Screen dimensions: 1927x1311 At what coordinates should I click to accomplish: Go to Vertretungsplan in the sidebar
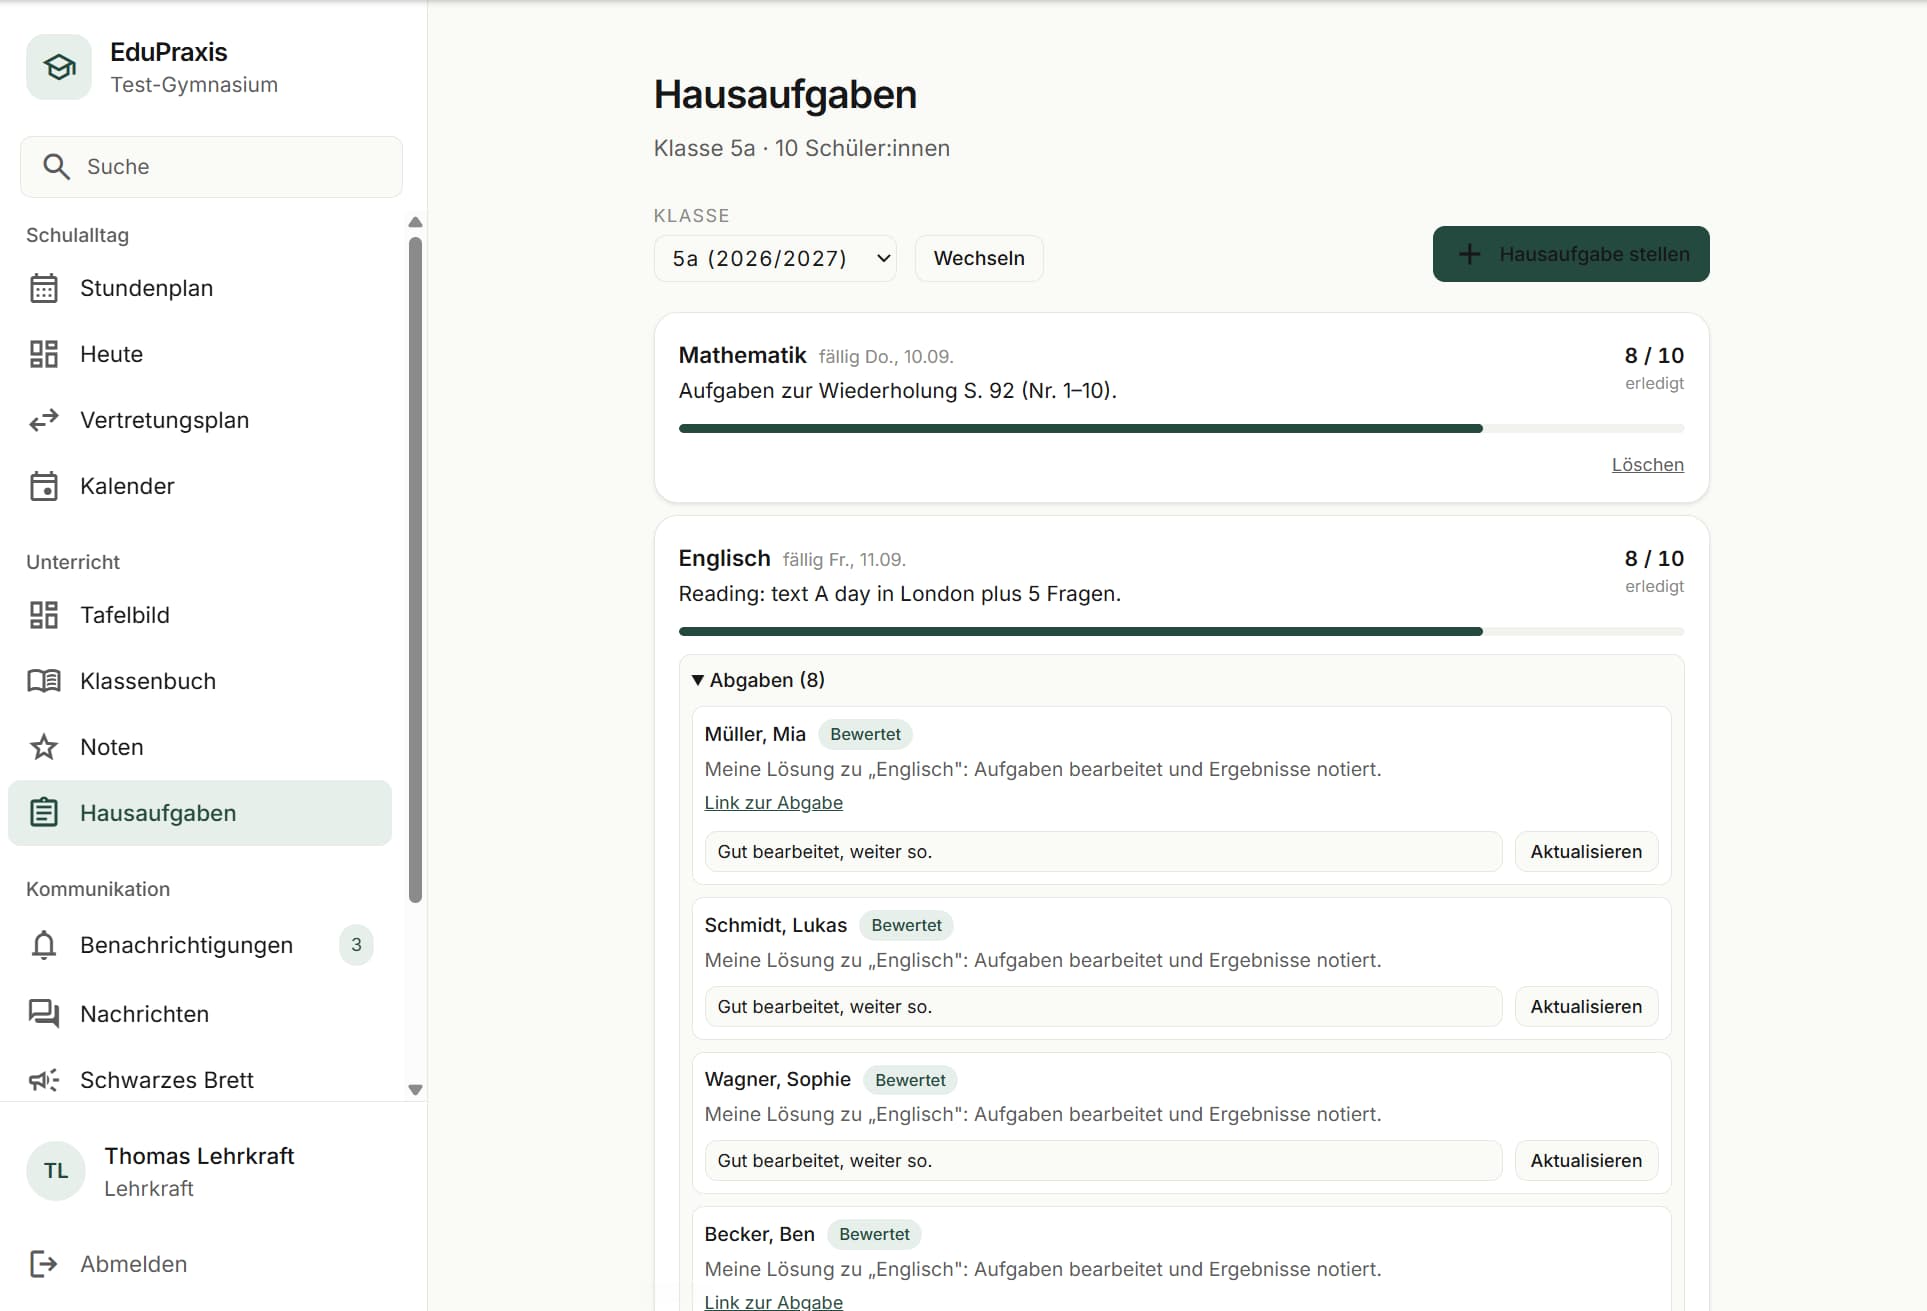point(200,420)
